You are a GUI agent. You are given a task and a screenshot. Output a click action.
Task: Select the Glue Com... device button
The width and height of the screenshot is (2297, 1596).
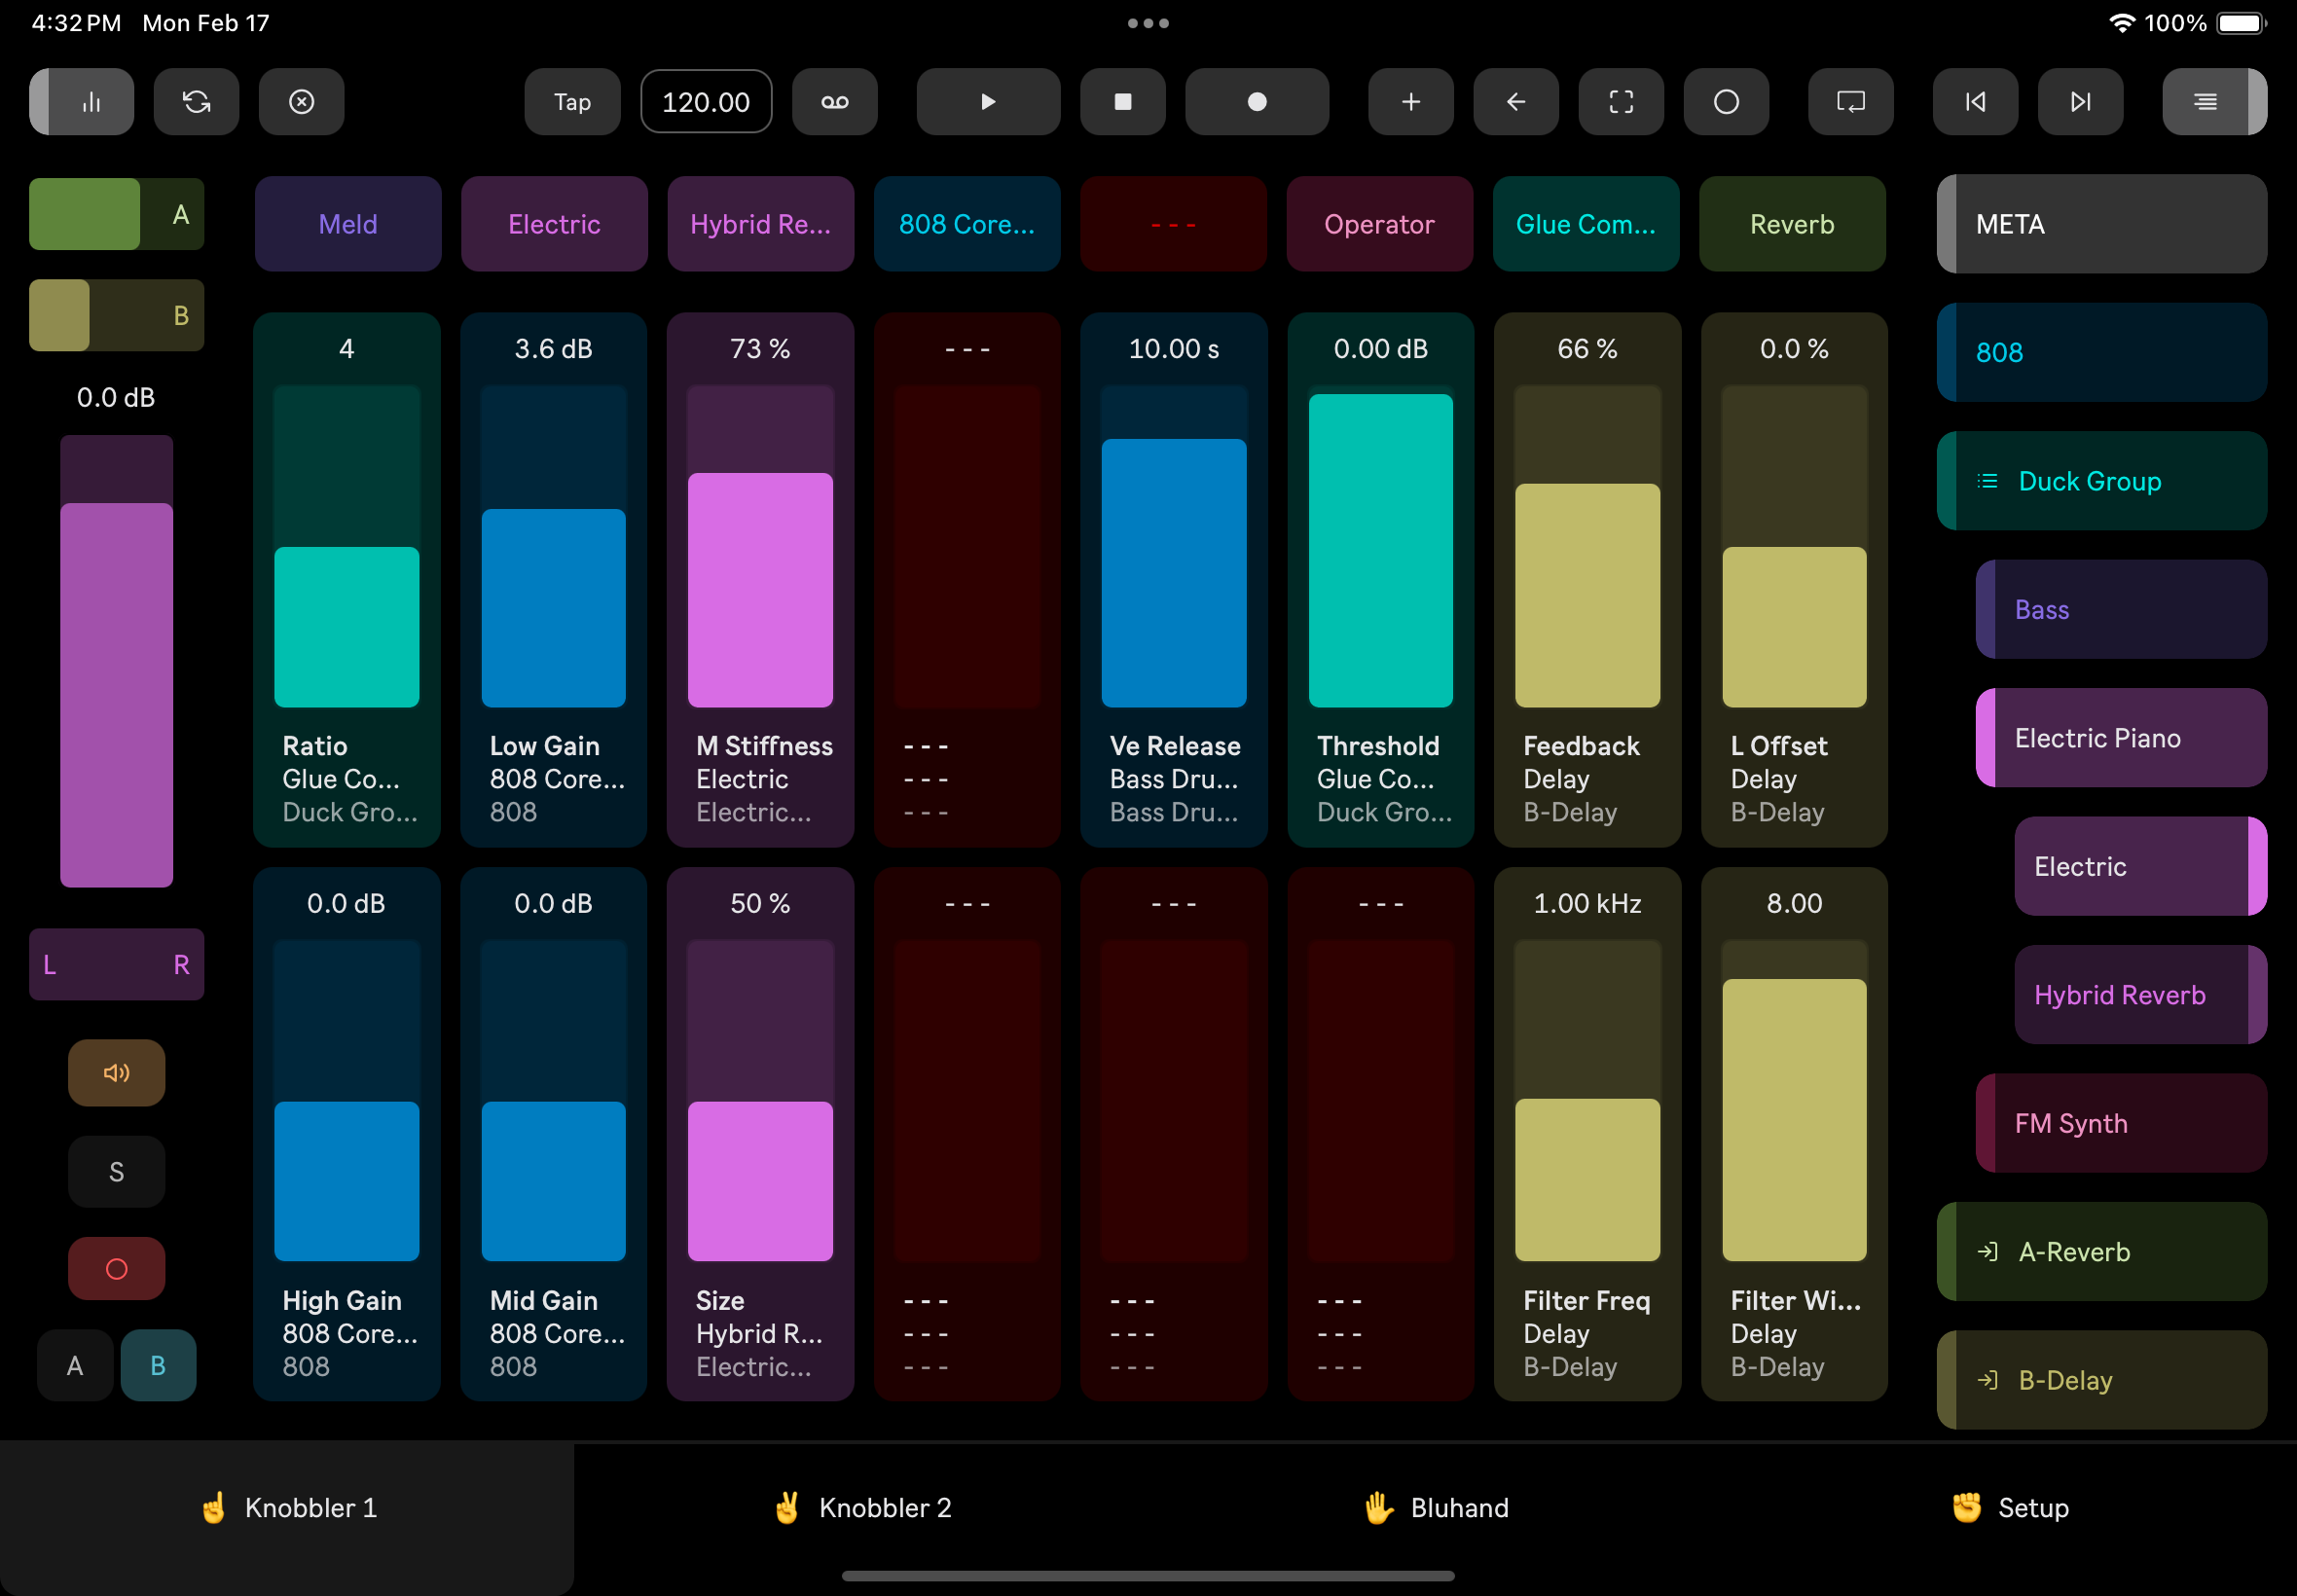pos(1586,224)
